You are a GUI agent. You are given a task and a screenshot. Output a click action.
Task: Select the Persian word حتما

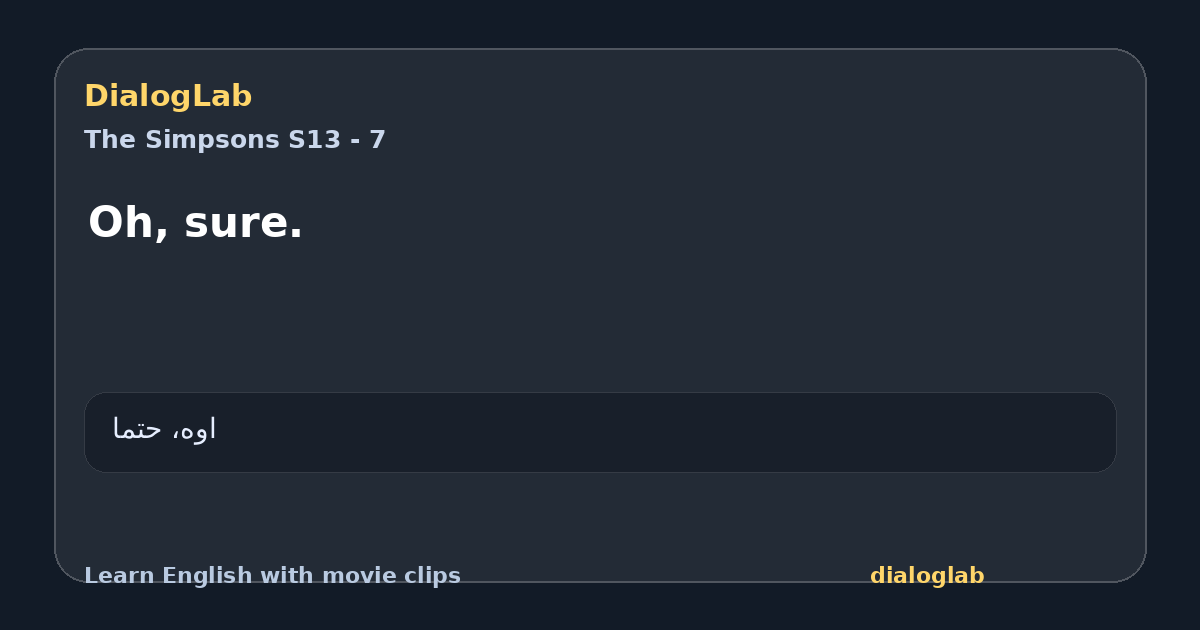[x=137, y=429]
